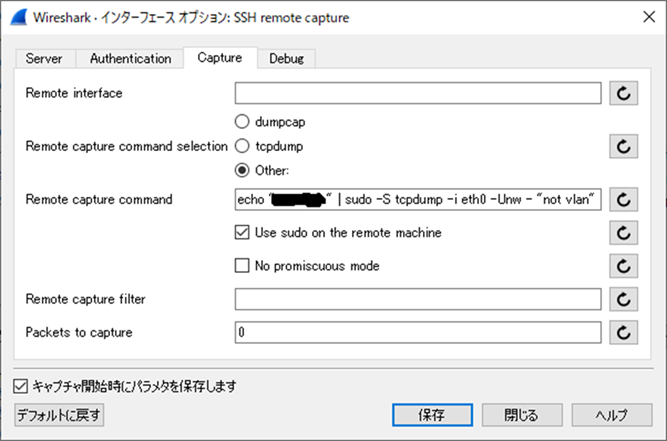Image resolution: width=667 pixels, height=441 pixels.
Task: Reset Remote capture command selection
Action: point(623,146)
